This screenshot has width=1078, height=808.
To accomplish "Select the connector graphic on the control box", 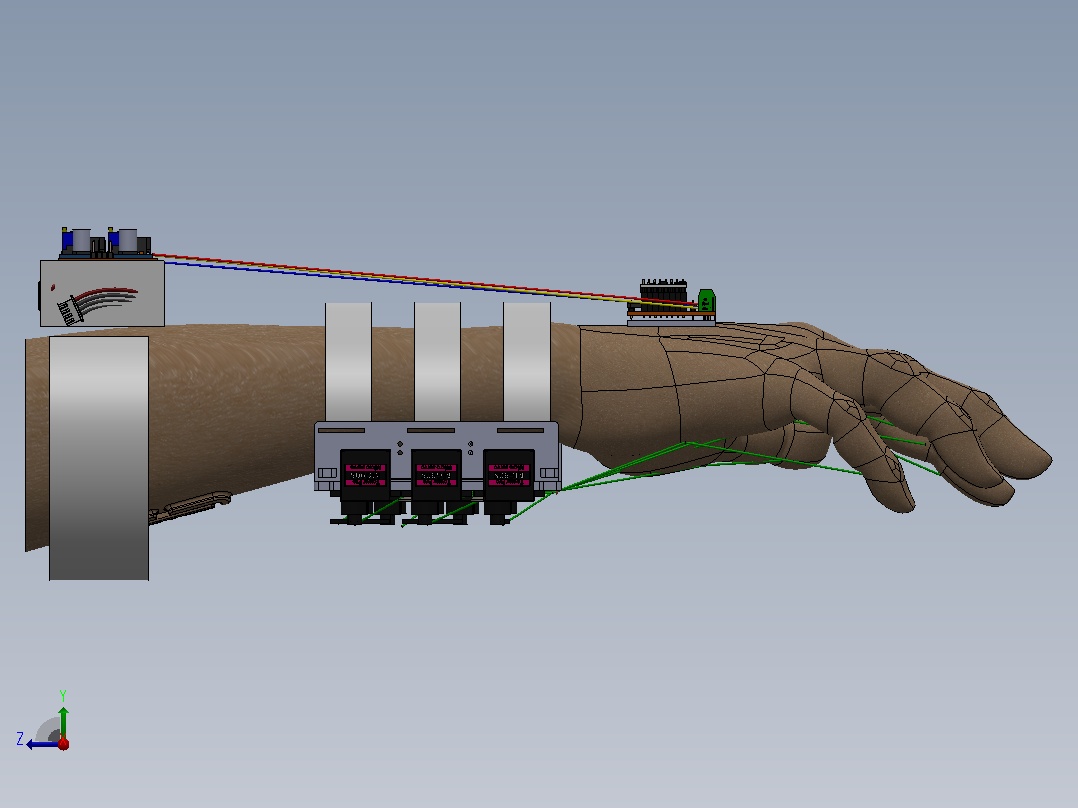I will (96, 305).
